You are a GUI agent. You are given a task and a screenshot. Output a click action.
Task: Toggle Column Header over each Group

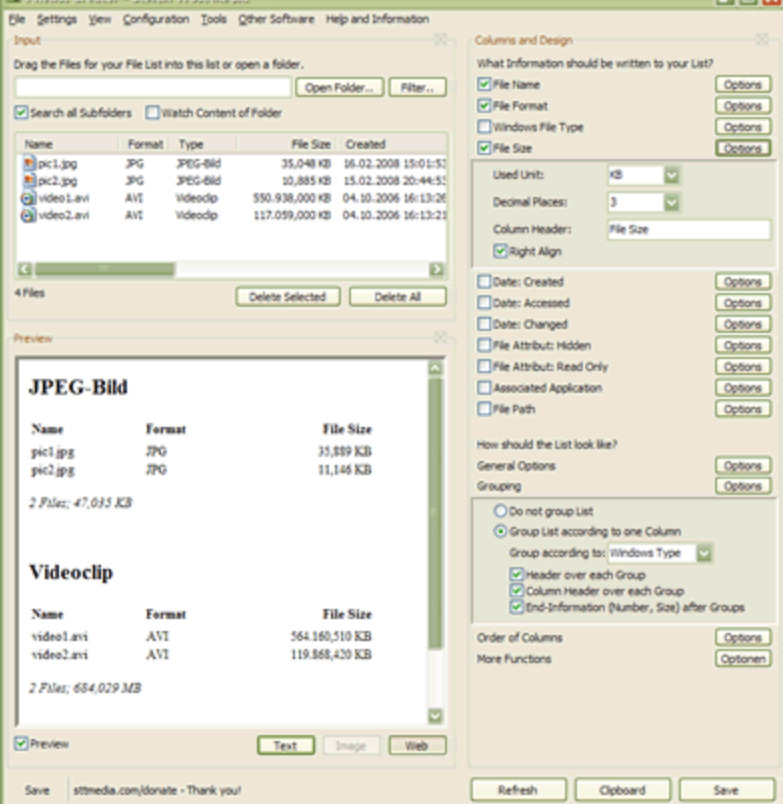tap(516, 591)
